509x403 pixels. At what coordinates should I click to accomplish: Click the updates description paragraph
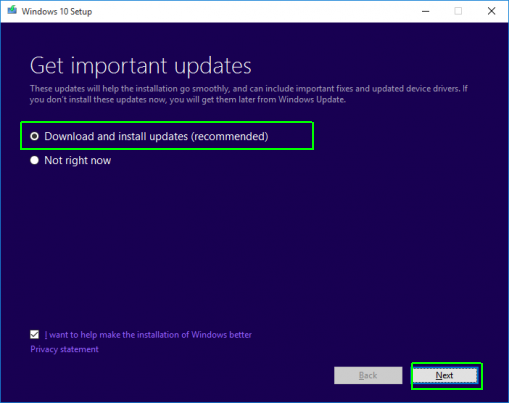[x=249, y=94]
